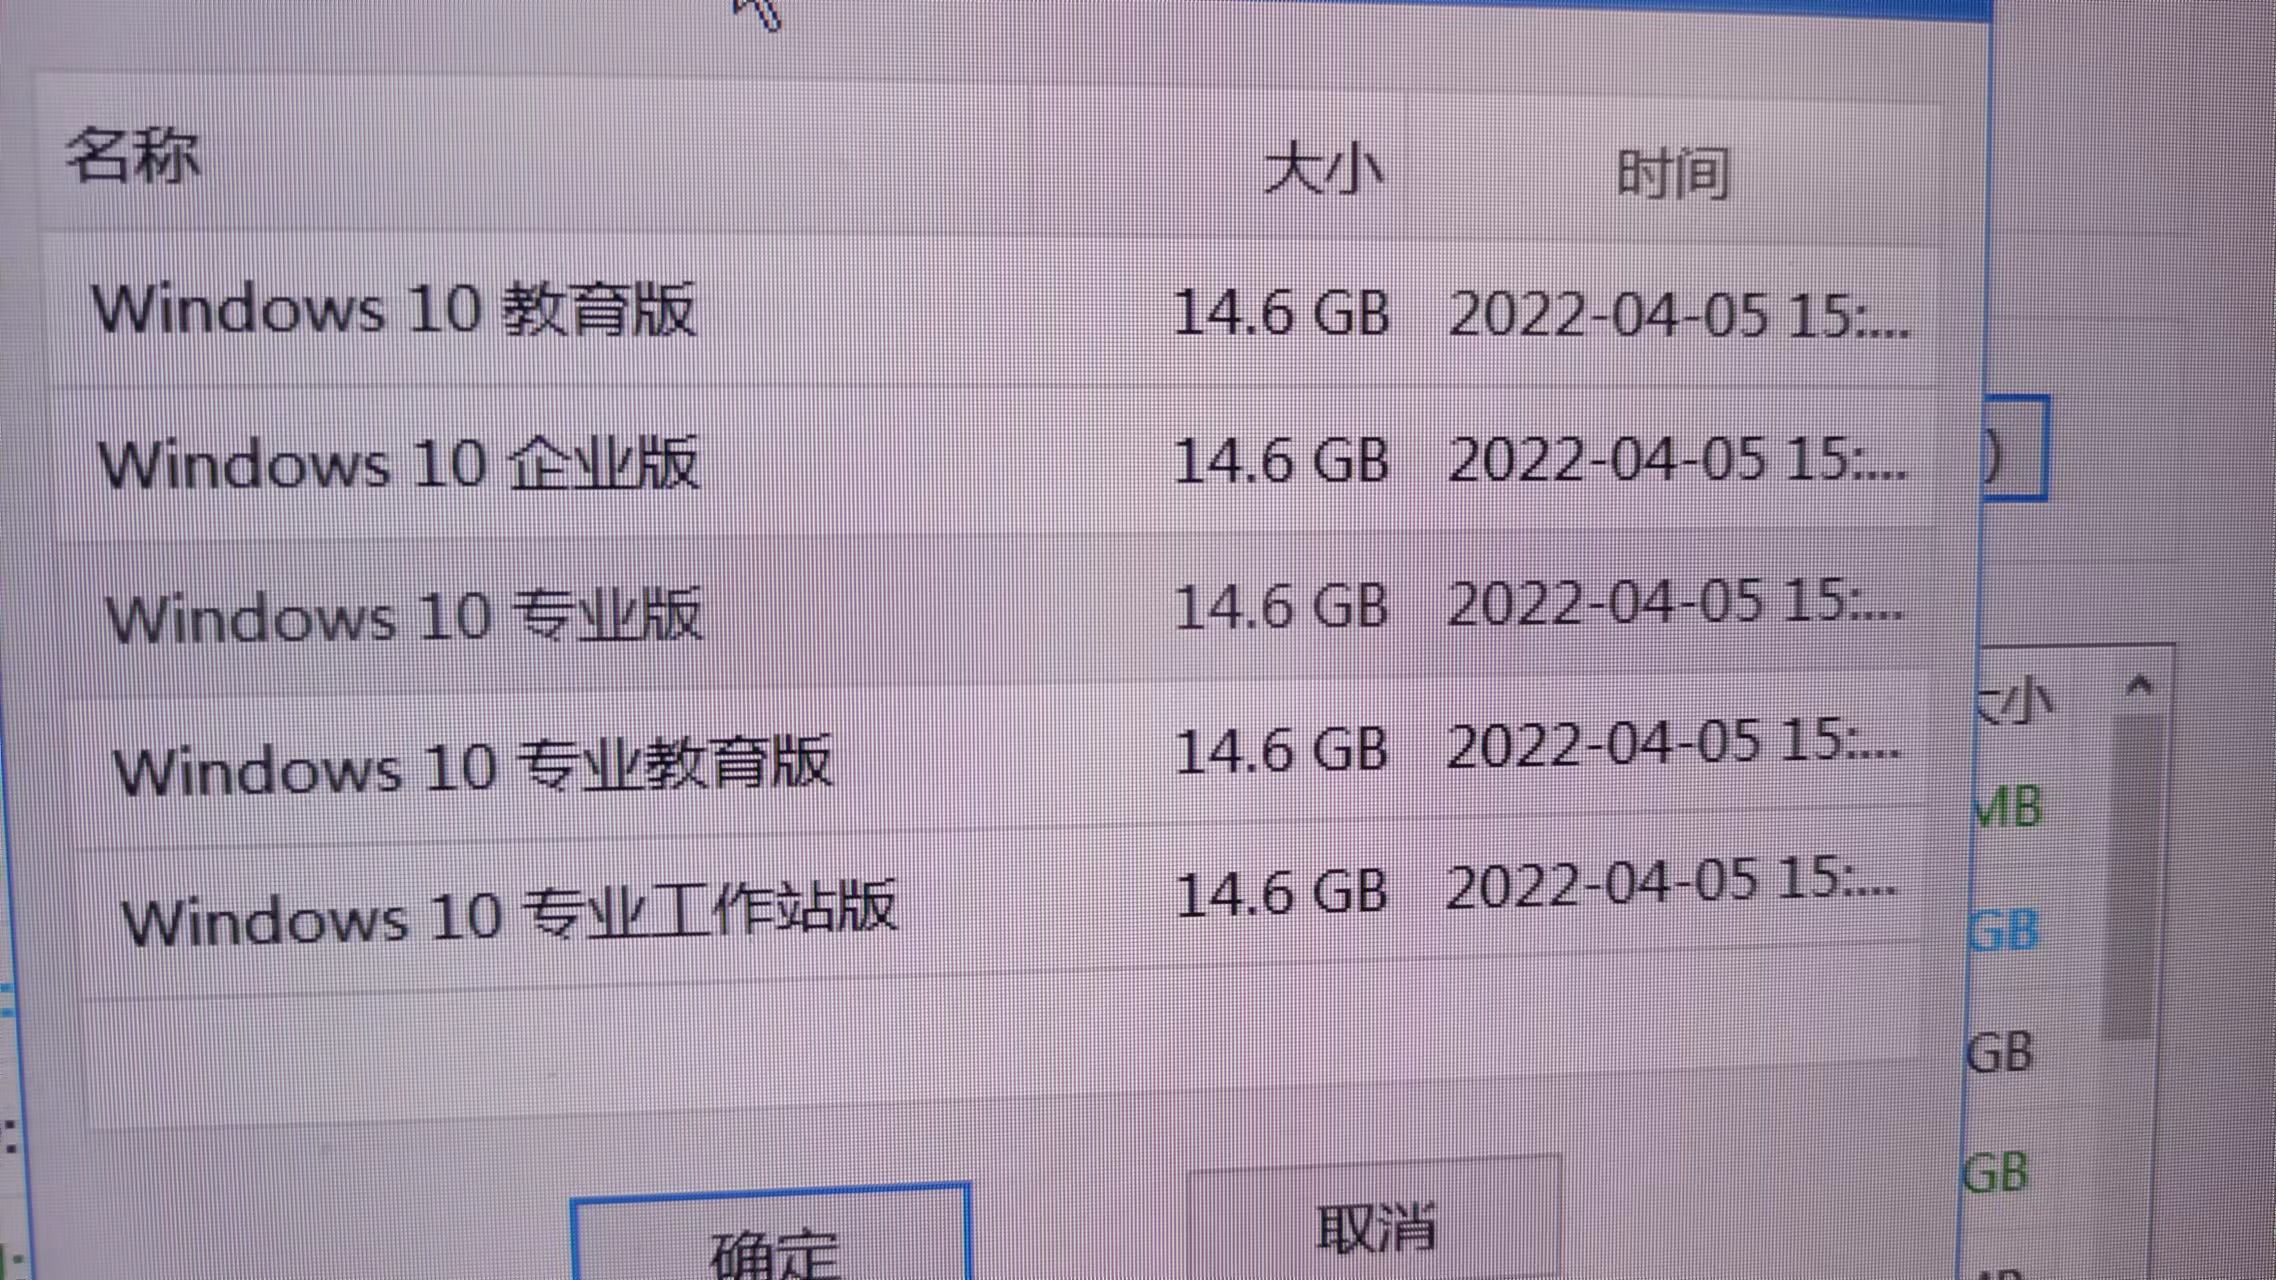This screenshot has height=1280, width=2276.
Task: Select Windows 10 企业版 edition
Action: coord(394,459)
